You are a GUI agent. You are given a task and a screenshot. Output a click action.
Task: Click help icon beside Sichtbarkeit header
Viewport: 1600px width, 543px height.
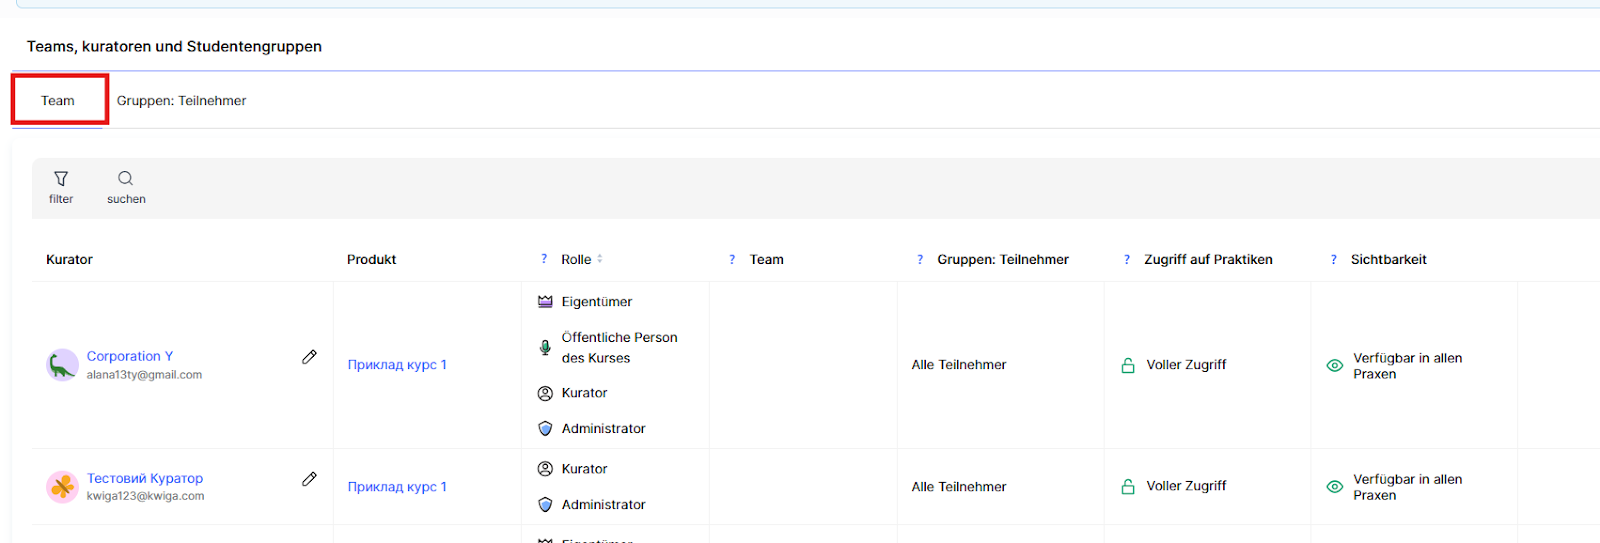tap(1333, 259)
